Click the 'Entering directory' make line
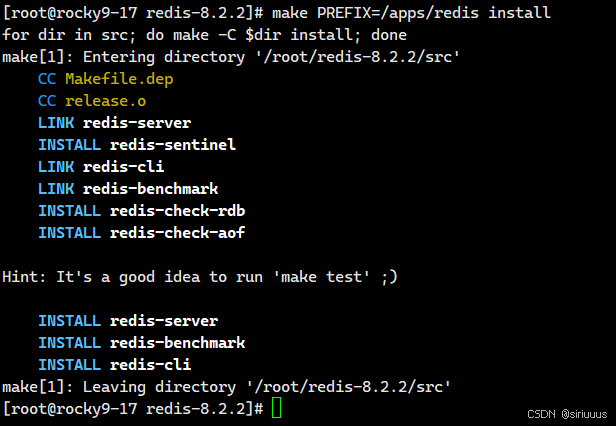This screenshot has width=616, height=426. click(231, 57)
